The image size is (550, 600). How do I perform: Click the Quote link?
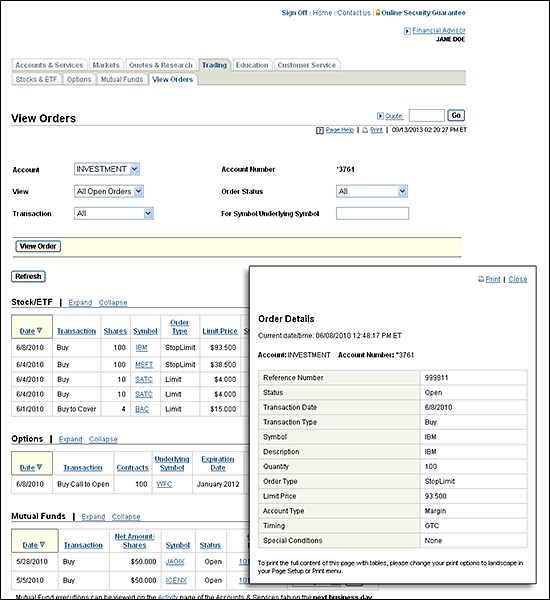pyautogui.click(x=394, y=116)
